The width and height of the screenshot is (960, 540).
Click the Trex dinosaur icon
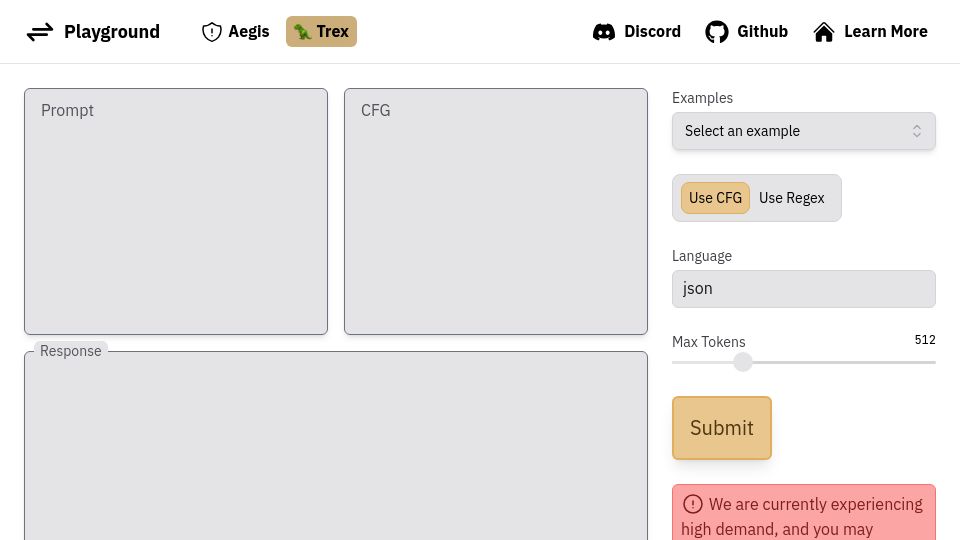(x=302, y=32)
